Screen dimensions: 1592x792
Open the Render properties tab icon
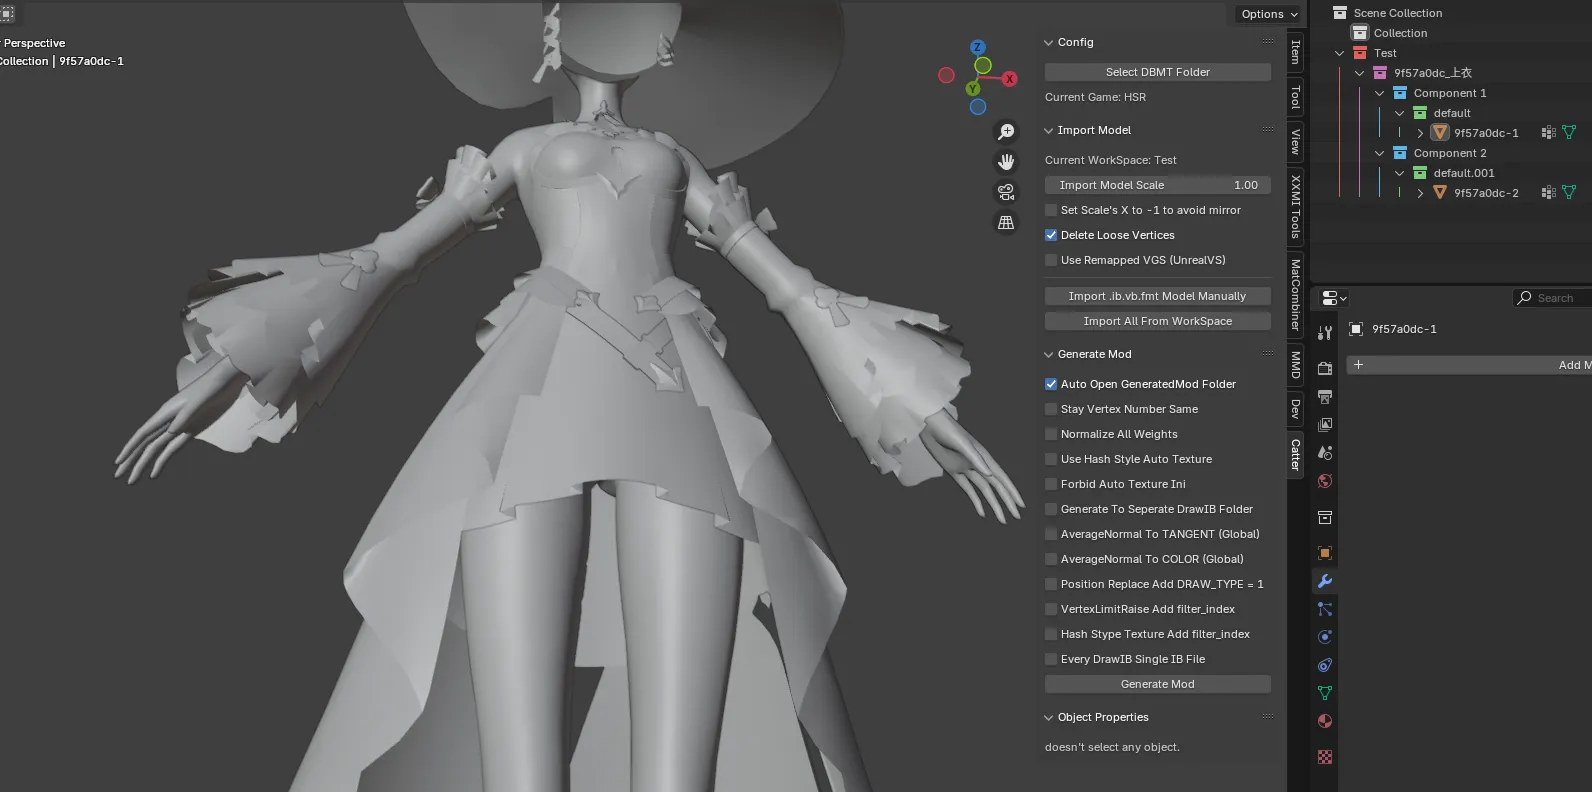pyautogui.click(x=1325, y=369)
